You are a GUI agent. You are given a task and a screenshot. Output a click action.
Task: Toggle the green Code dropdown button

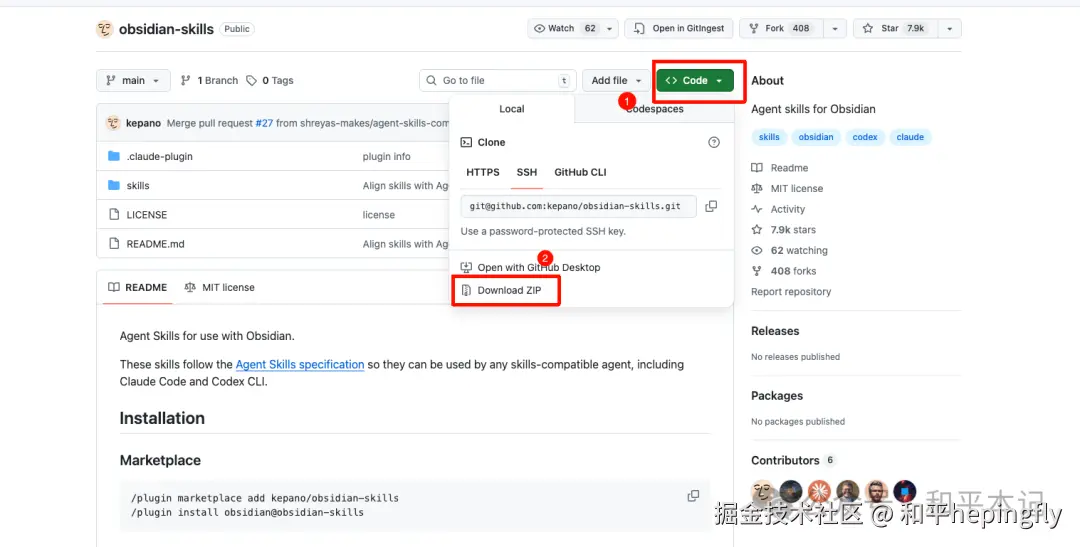point(695,81)
